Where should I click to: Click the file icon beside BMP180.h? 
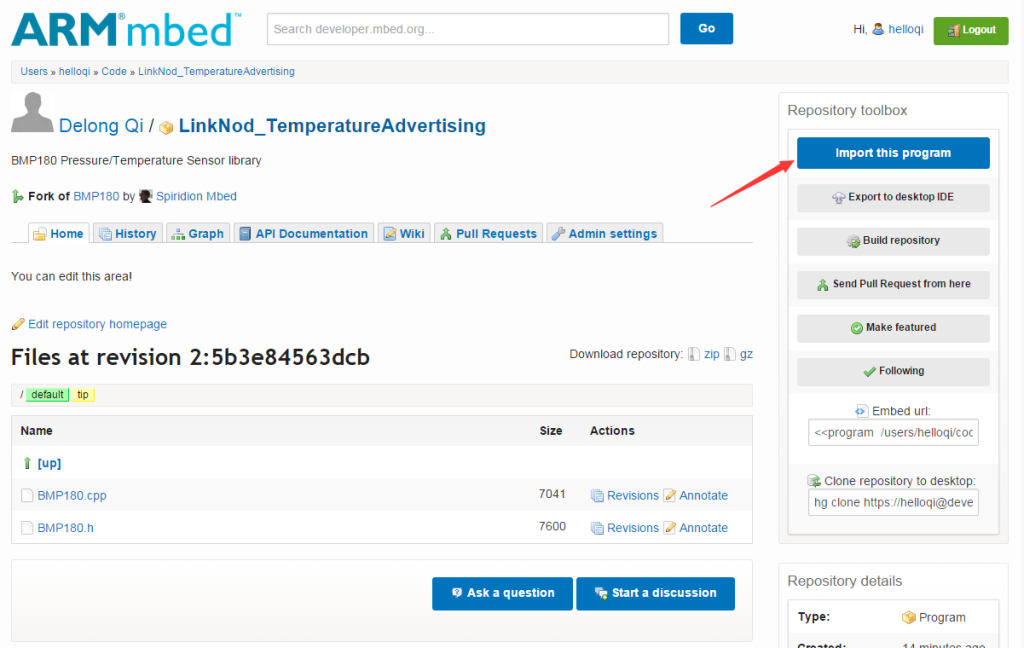tap(27, 528)
